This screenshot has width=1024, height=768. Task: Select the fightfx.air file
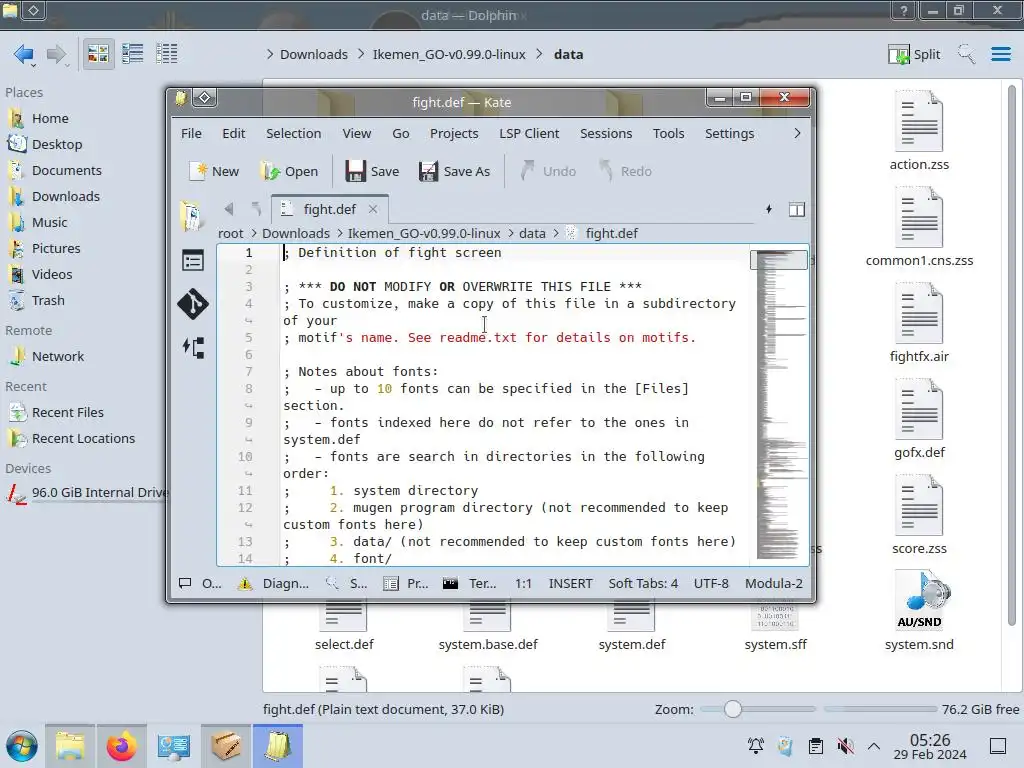[919, 323]
